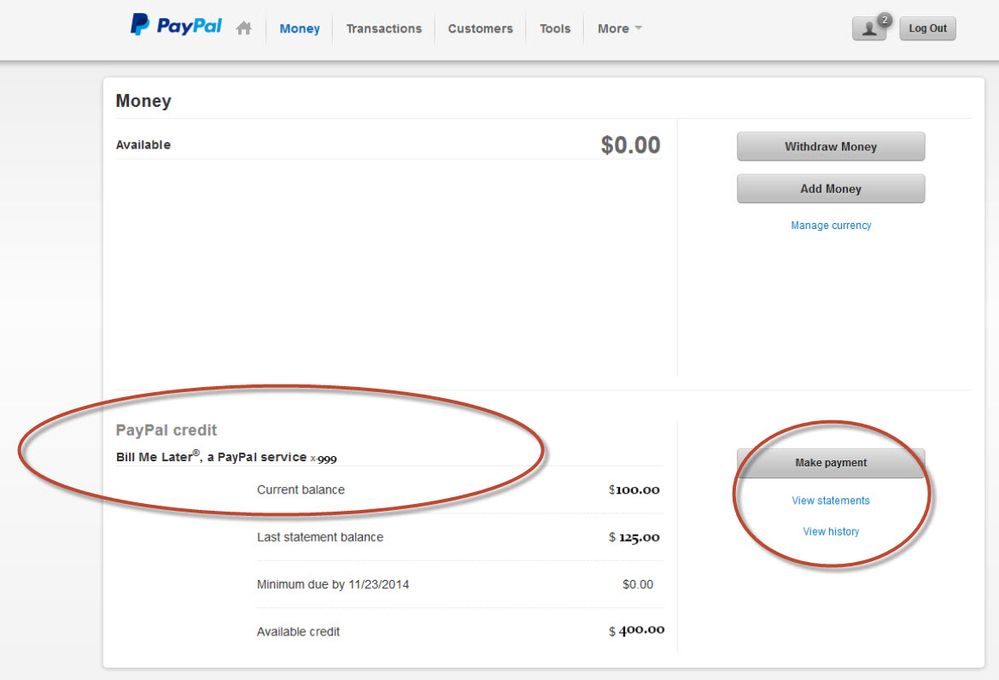Open the View history link
This screenshot has height=680, width=999.
pos(831,532)
